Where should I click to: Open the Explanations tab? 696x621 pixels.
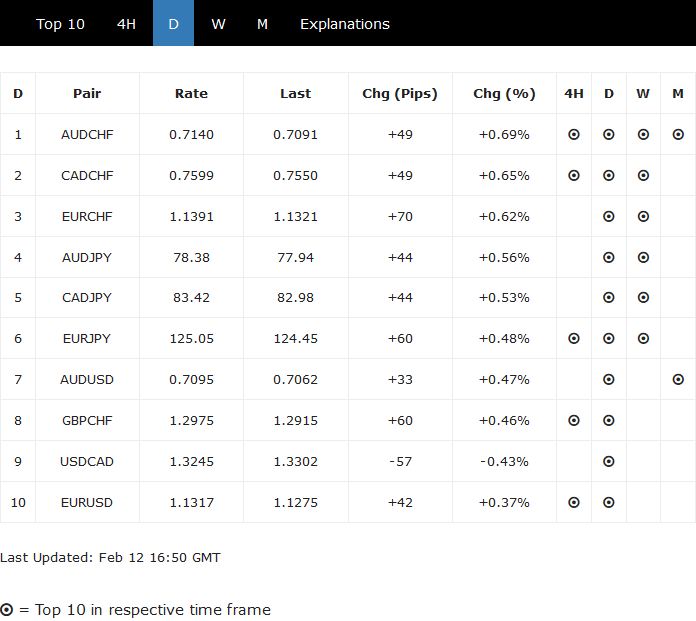click(x=345, y=24)
